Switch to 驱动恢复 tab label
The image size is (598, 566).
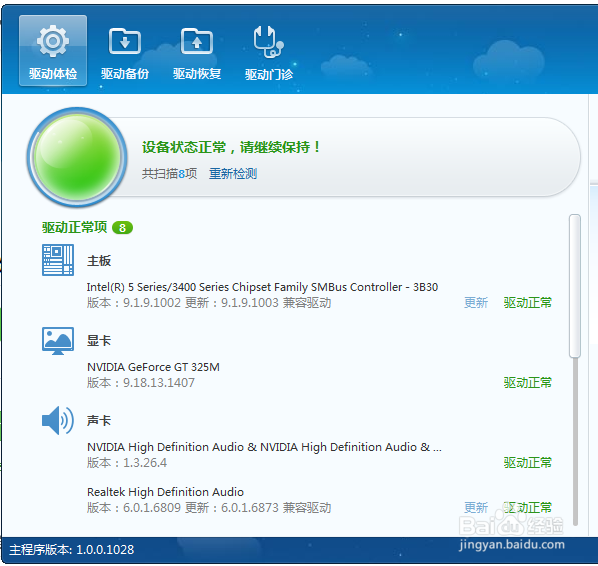pyautogui.click(x=197, y=74)
